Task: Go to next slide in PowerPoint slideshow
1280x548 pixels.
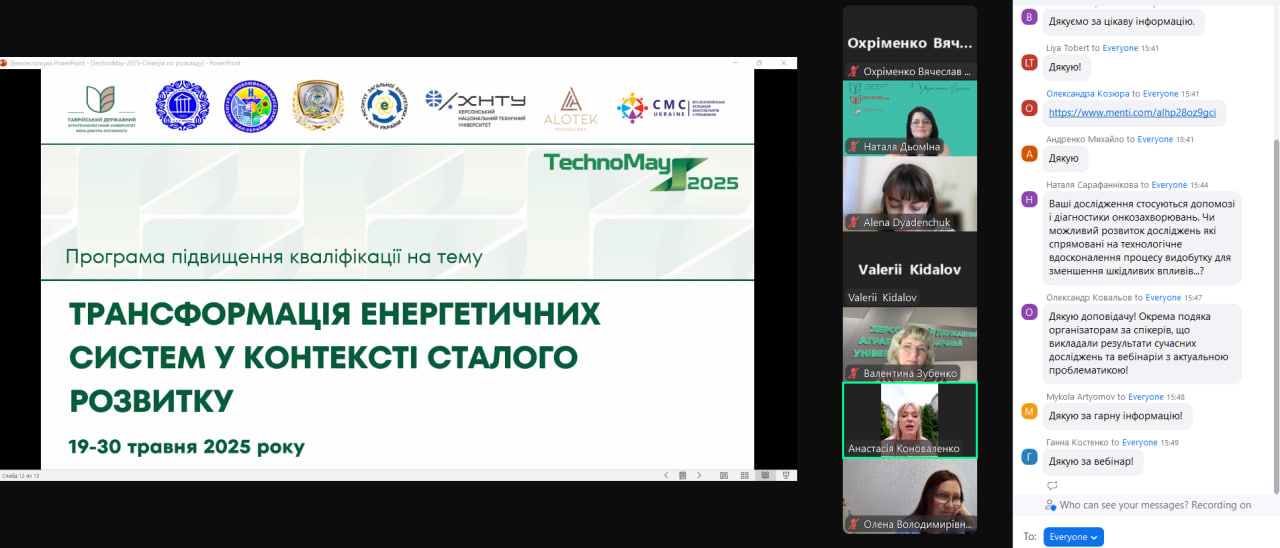Action: 699,475
